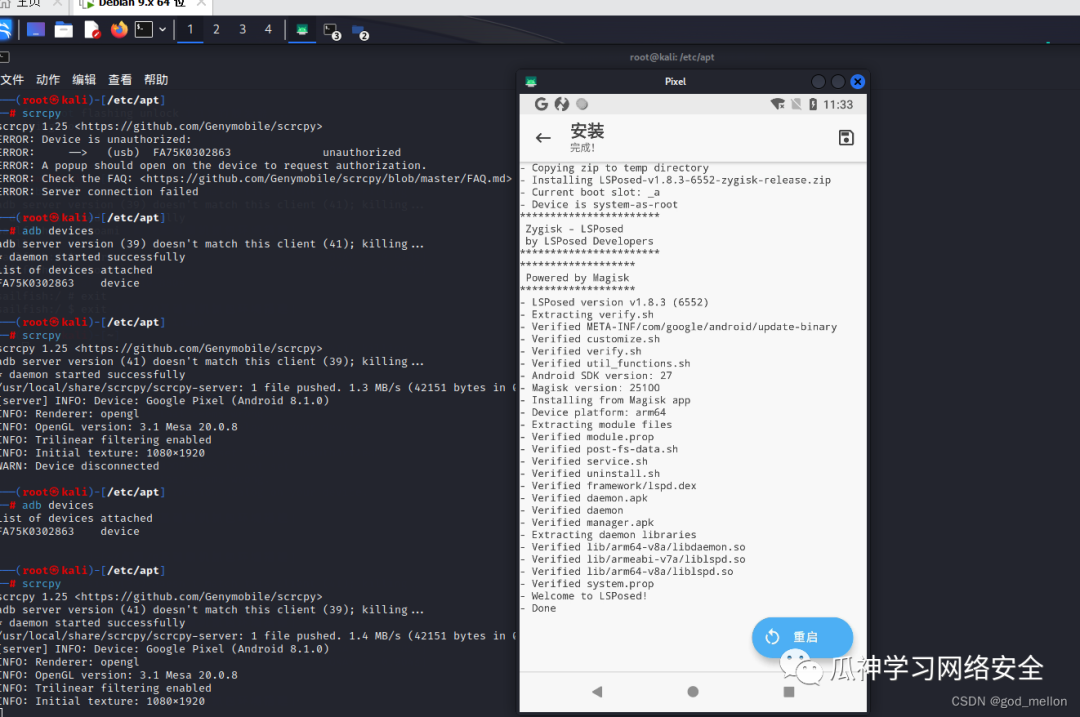This screenshot has width=1080, height=717.
Task: Launch the text editor panel icon
Action: 92,30
